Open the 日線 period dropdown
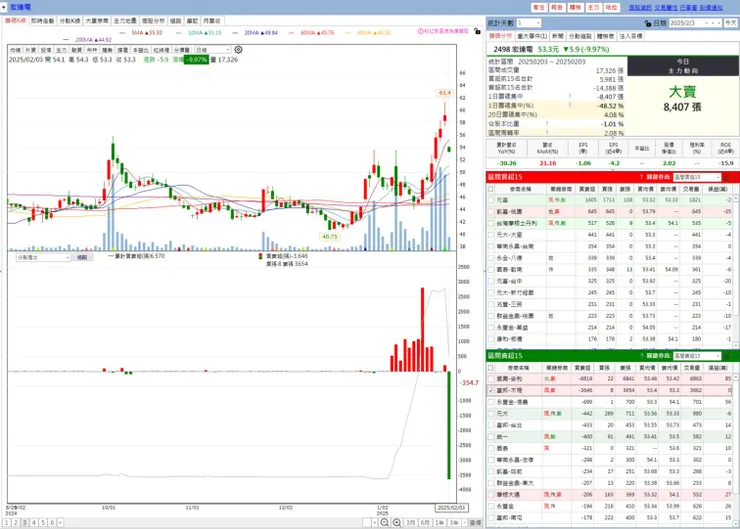The width and height of the screenshot is (740, 529). pos(213,50)
